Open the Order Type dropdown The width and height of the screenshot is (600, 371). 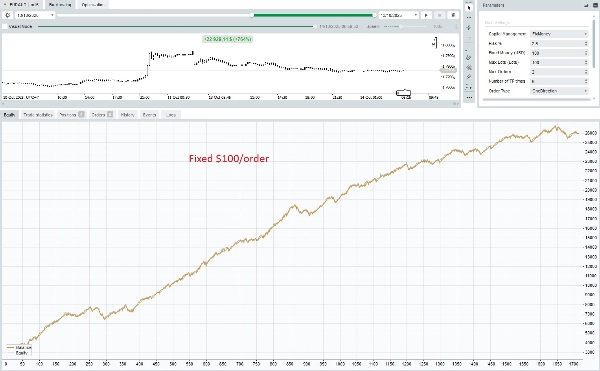pos(559,91)
